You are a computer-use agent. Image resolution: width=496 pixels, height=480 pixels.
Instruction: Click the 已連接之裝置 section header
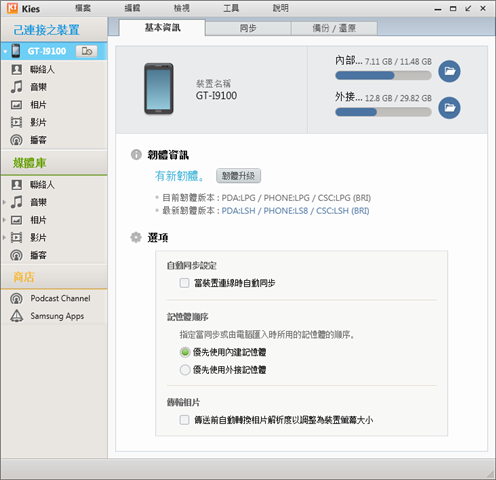coord(46,30)
